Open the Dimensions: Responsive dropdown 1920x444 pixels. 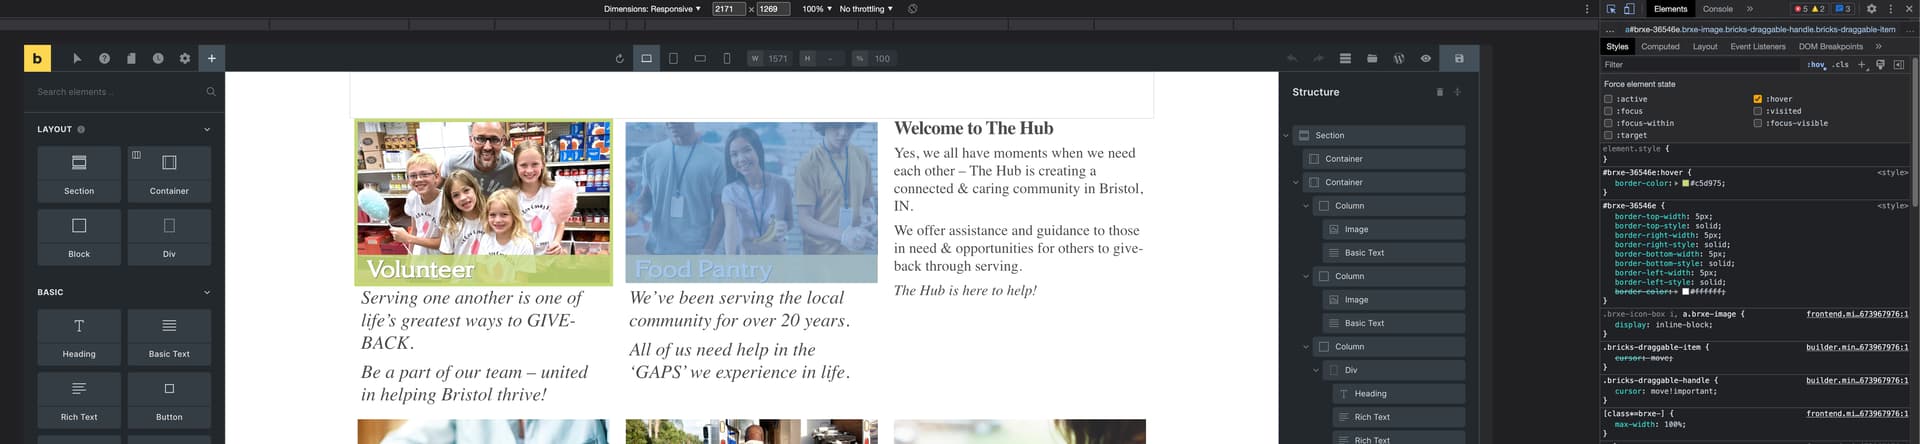pos(652,9)
